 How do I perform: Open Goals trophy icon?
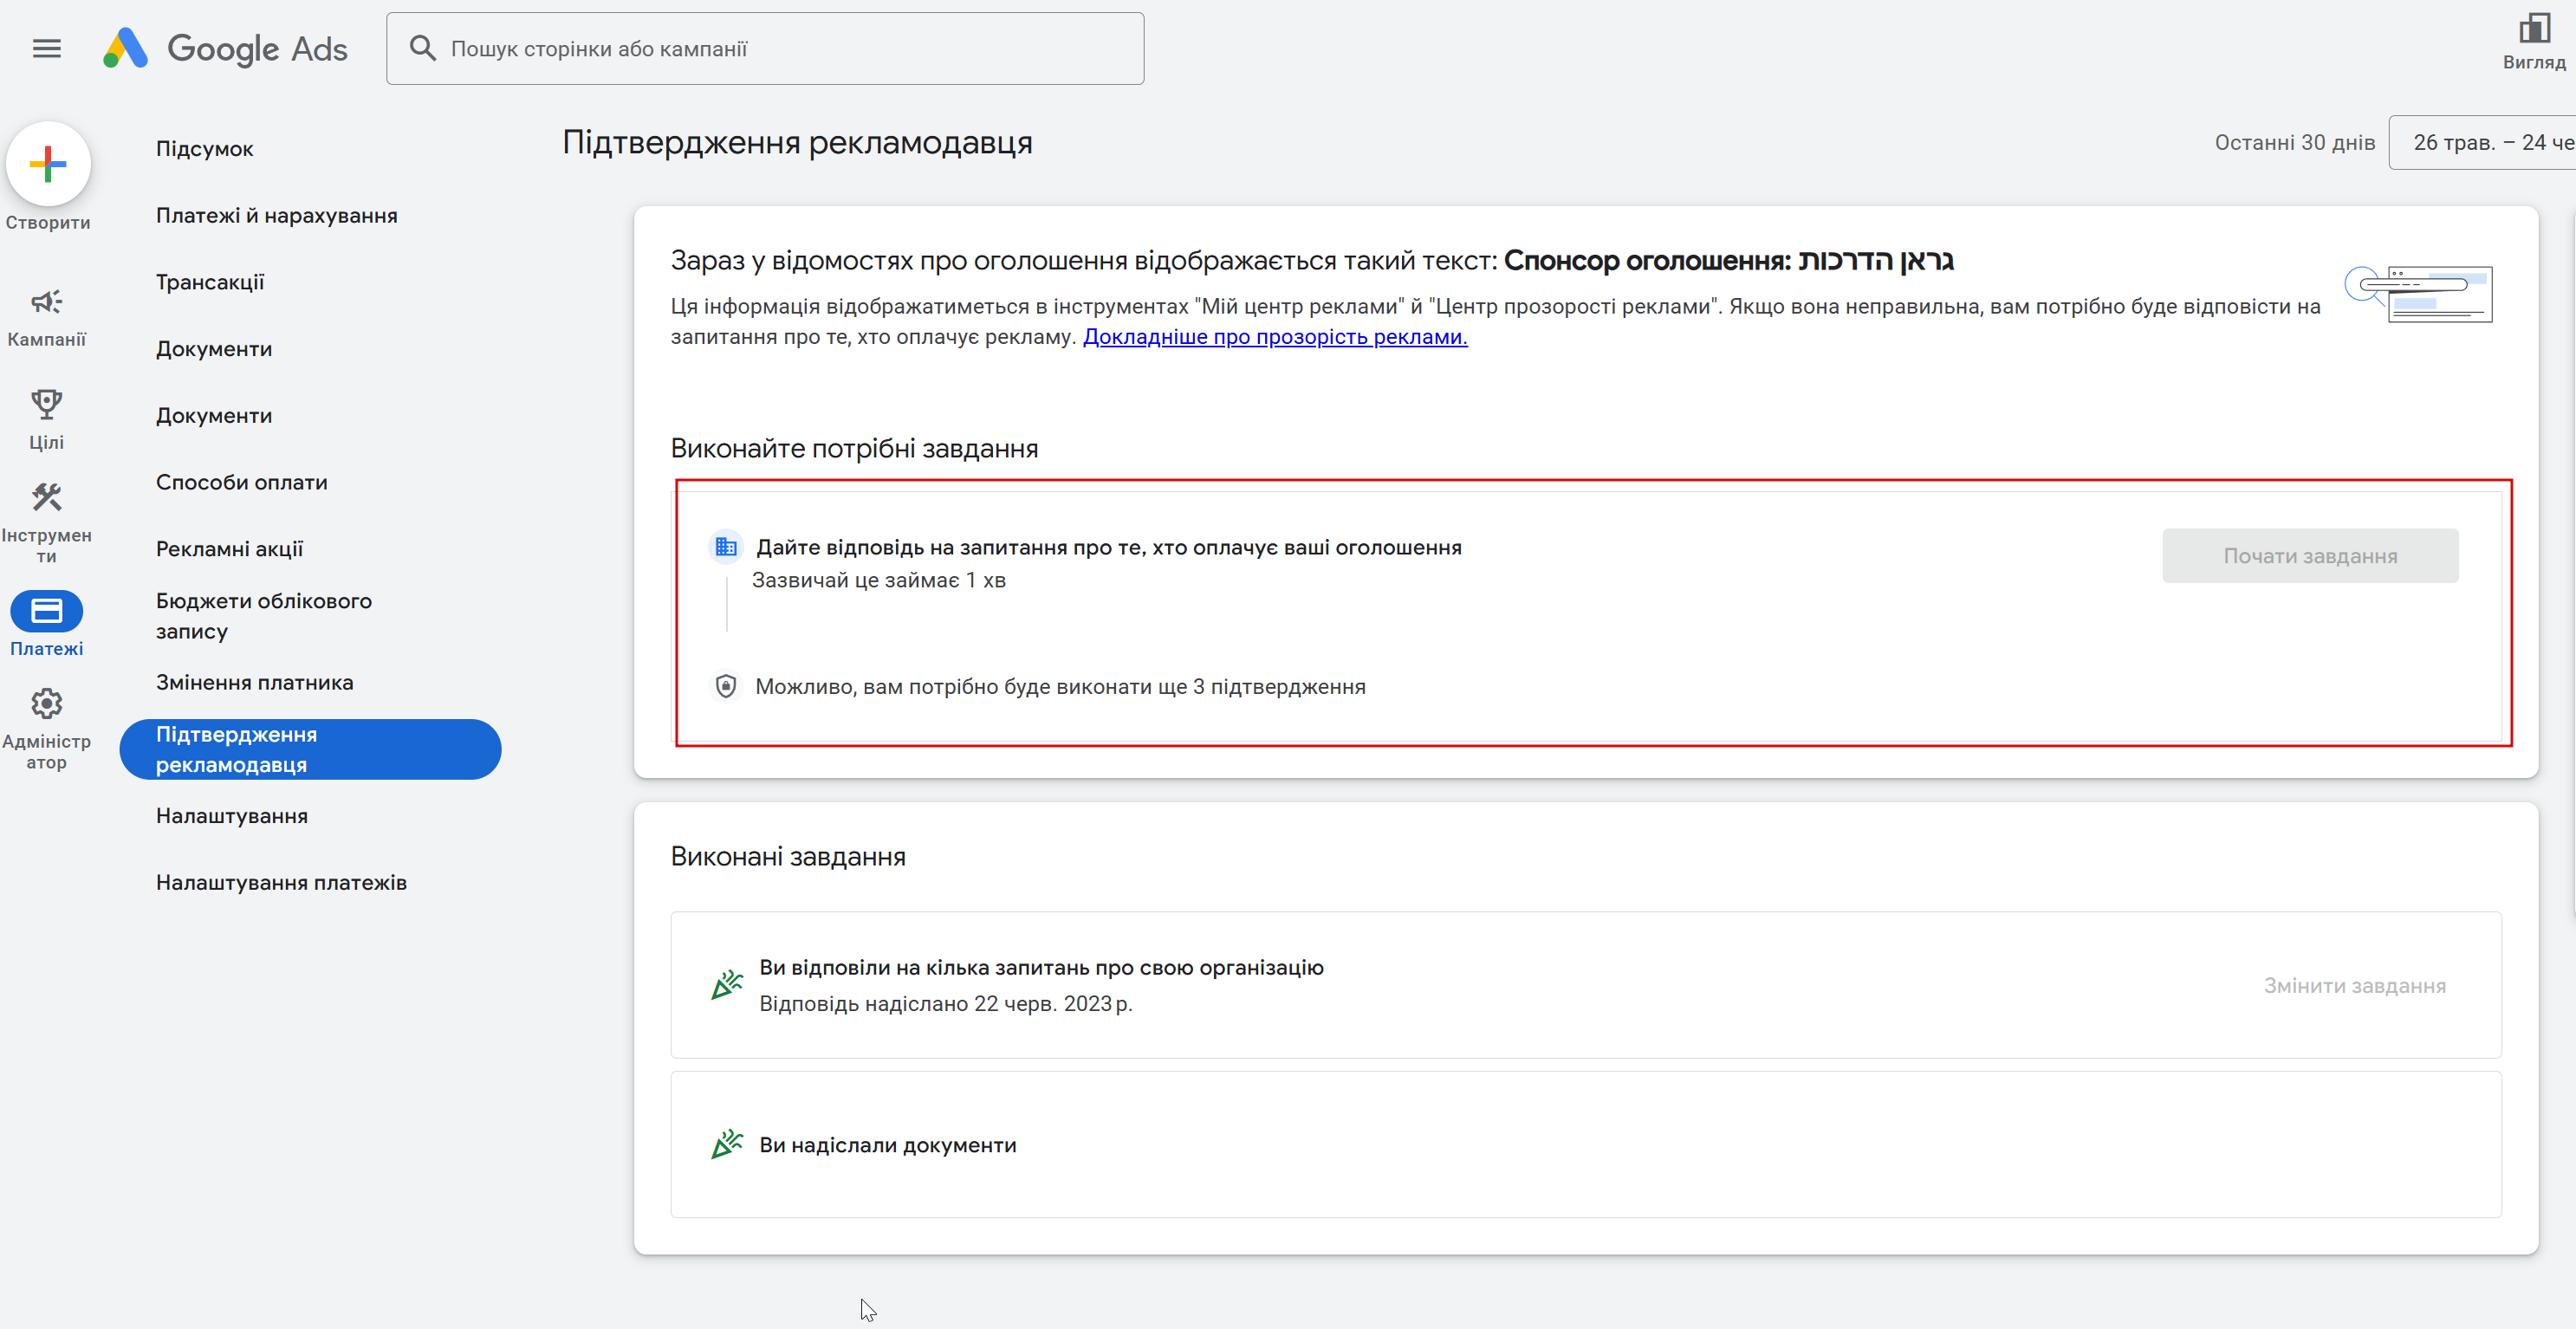click(x=46, y=404)
